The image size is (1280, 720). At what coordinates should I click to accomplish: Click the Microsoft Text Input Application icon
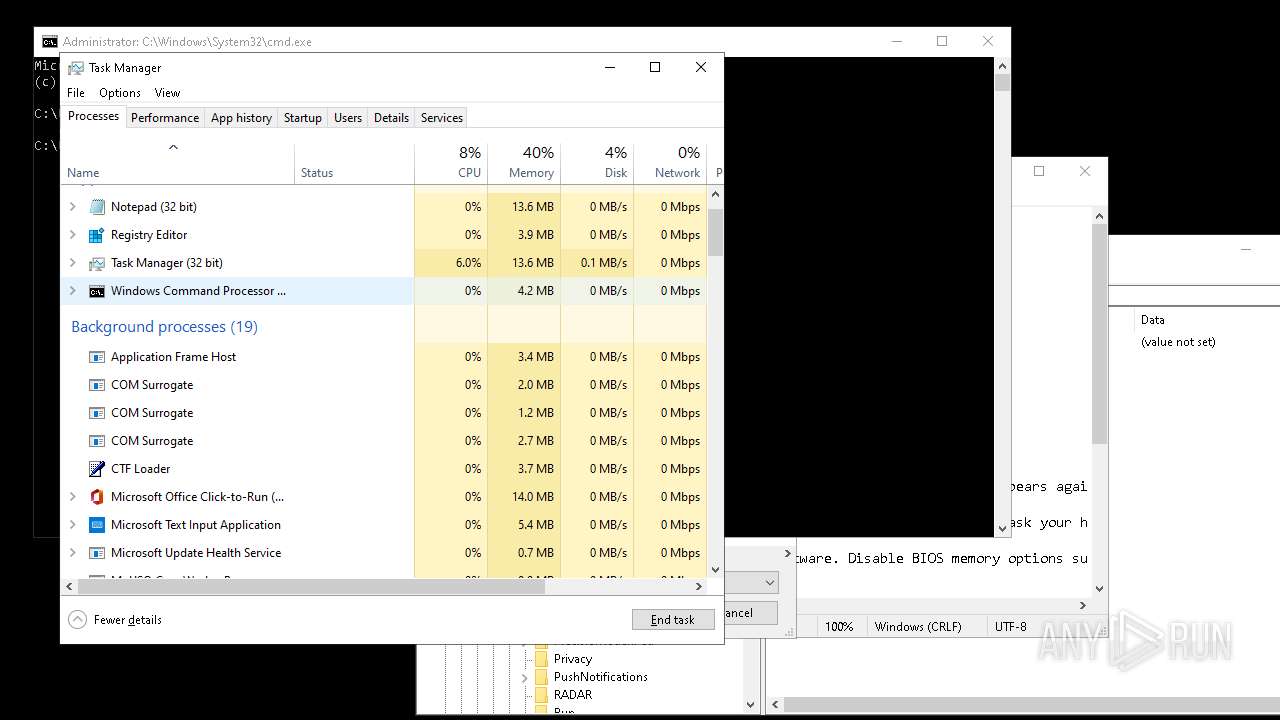pos(97,525)
